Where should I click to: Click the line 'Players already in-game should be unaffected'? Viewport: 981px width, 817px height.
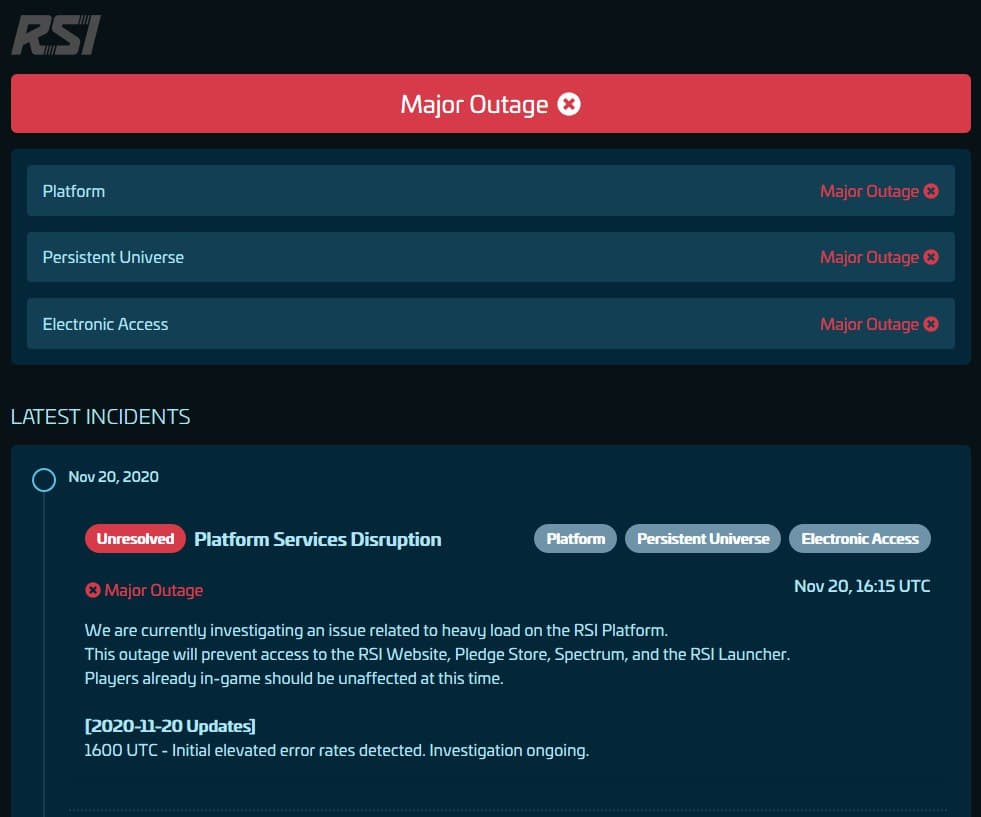pos(294,679)
